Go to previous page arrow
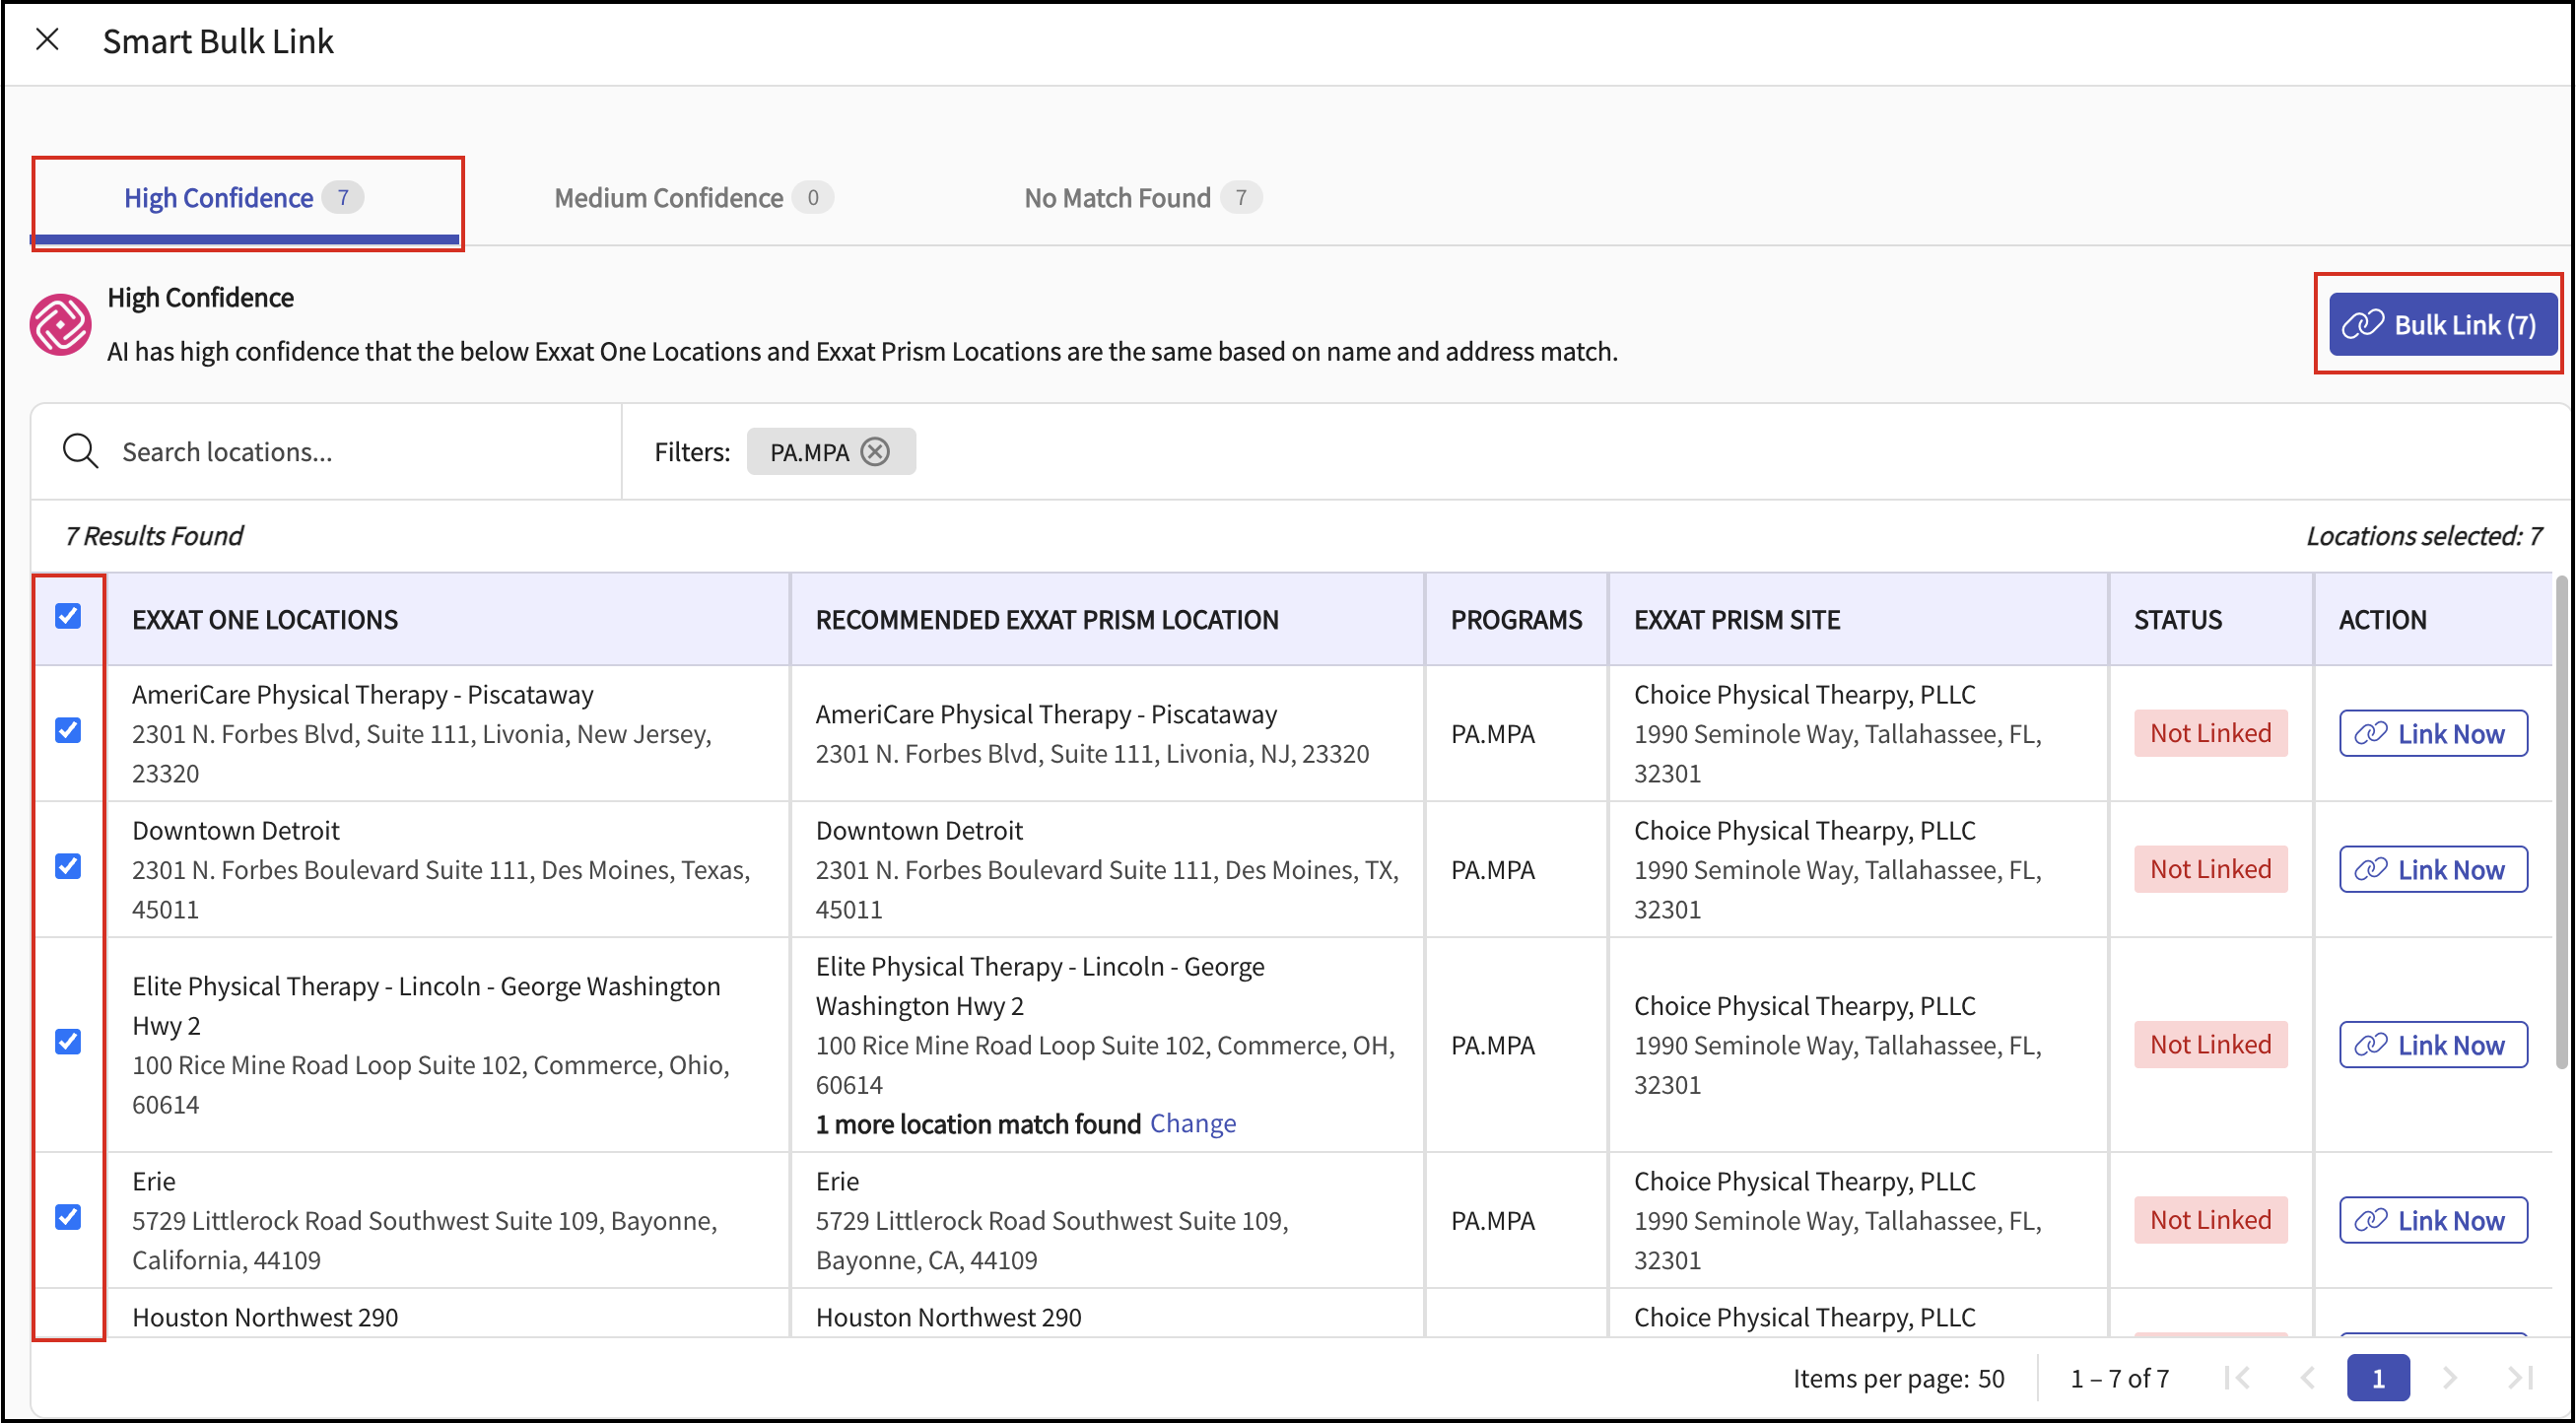The image size is (2576, 1423). click(2308, 1378)
